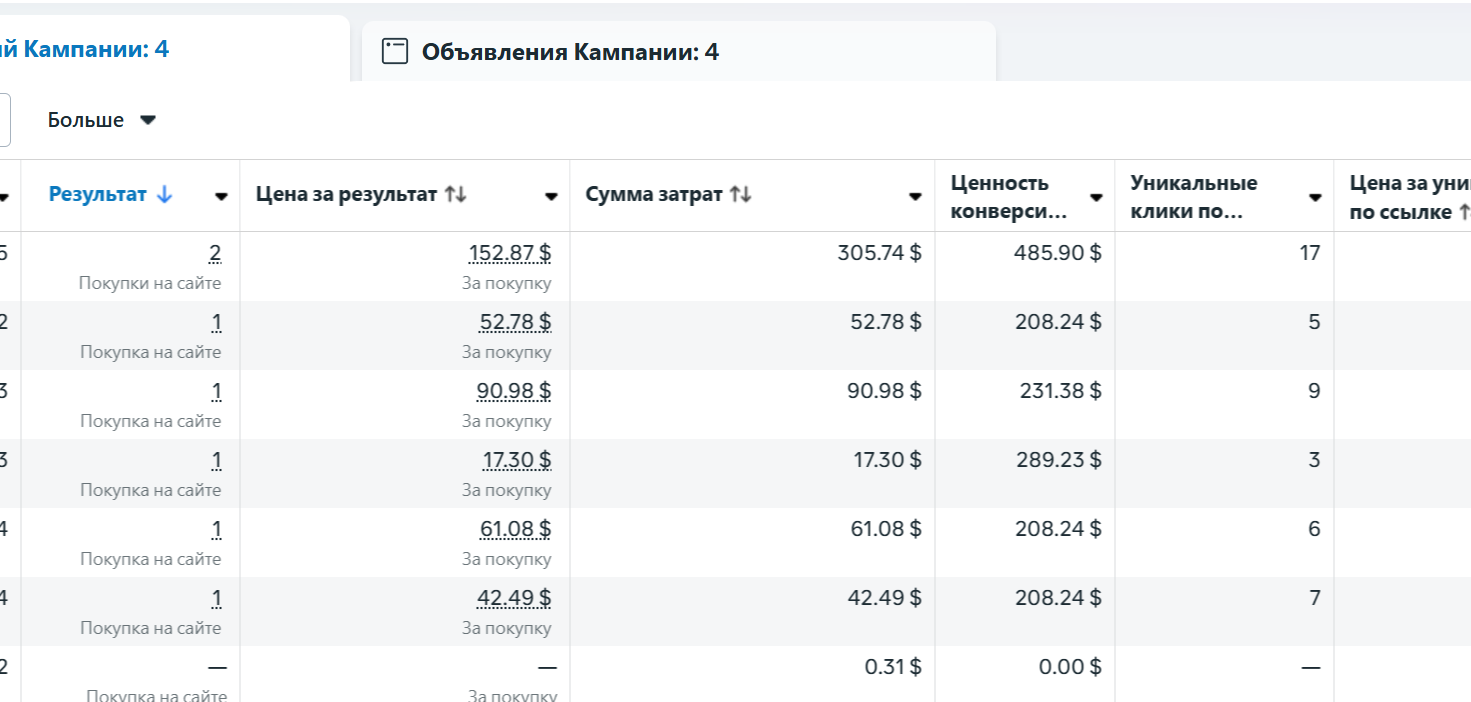Open the Больше dropdown
The height and width of the screenshot is (702, 1471).
pyautogui.click(x=102, y=120)
